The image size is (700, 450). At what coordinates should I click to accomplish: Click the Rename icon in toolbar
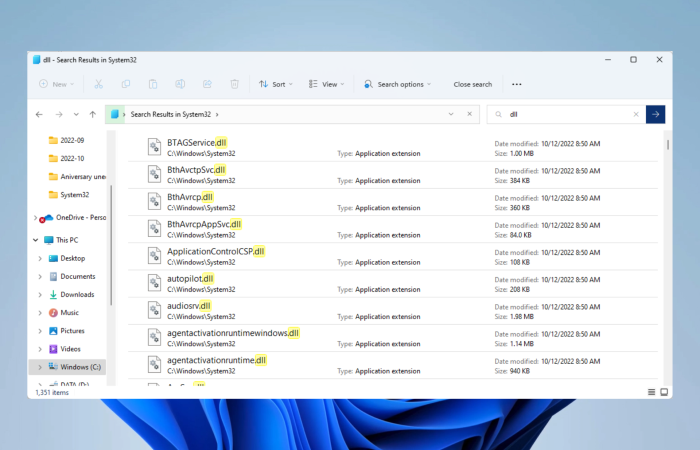180,84
